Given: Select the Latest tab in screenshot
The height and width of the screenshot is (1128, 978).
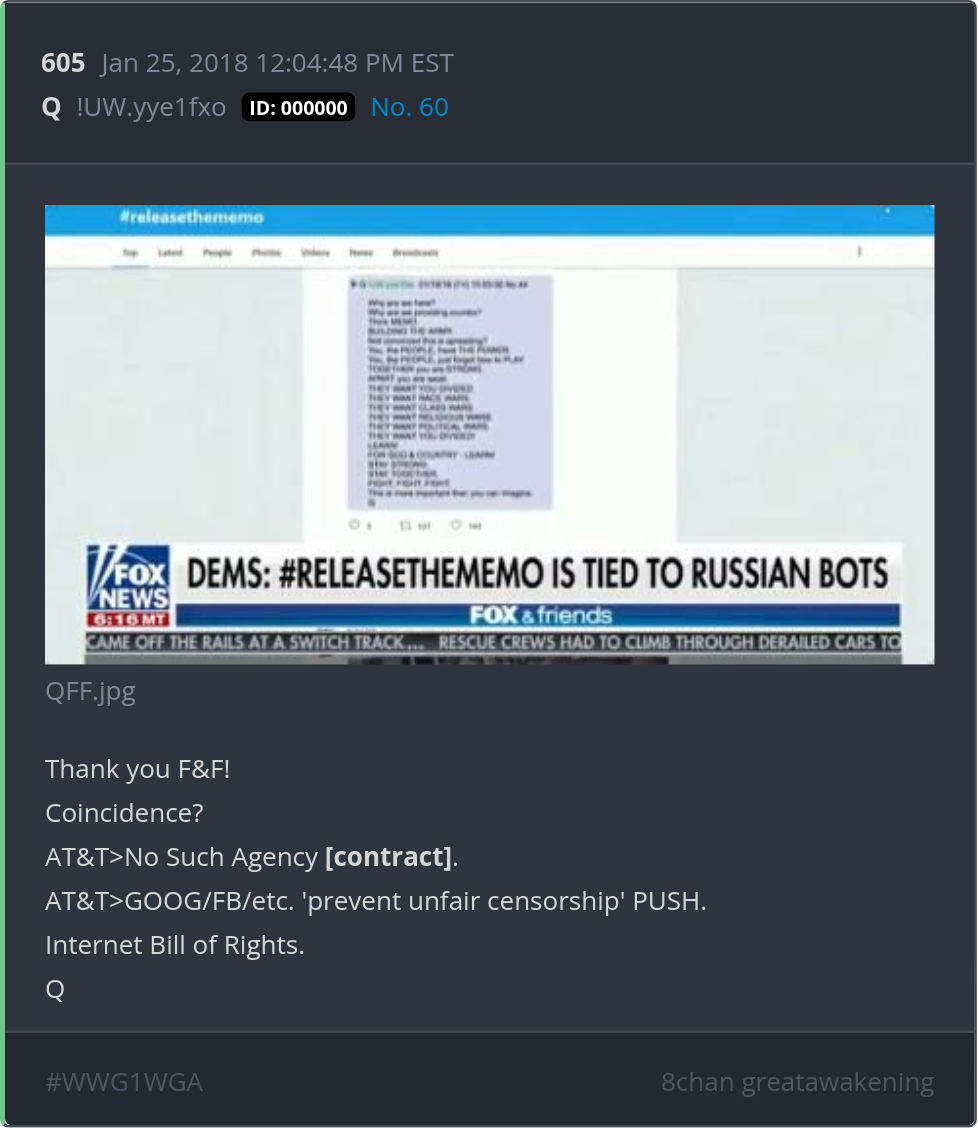Looking at the screenshot, I should 170,253.
